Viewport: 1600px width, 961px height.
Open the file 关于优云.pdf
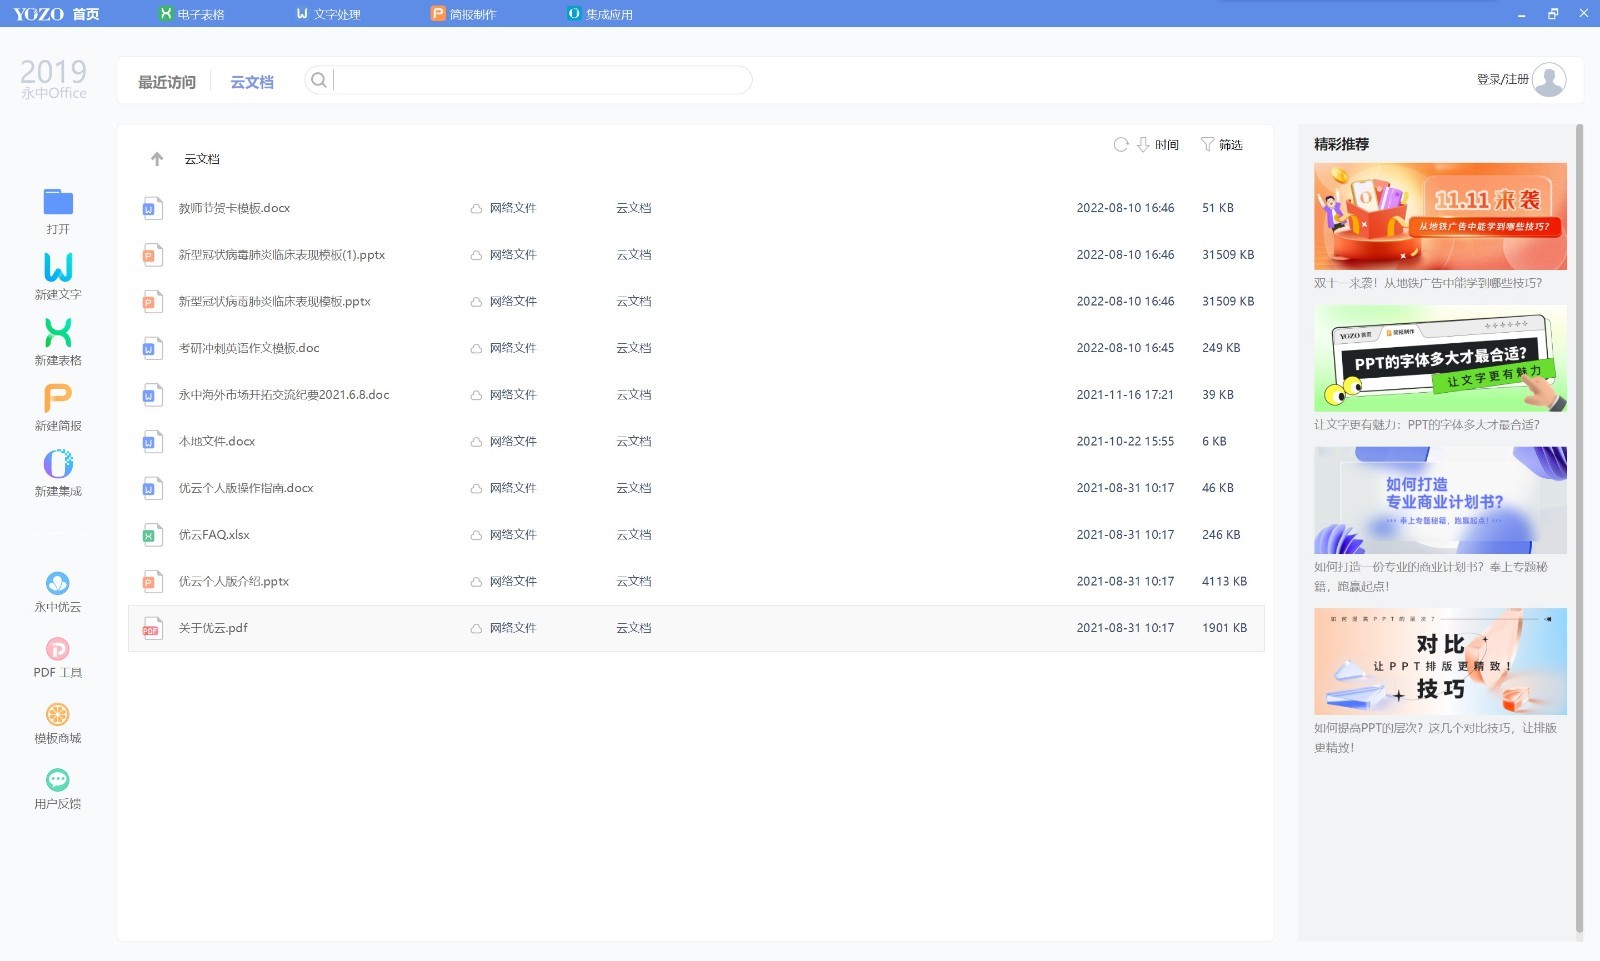(213, 628)
